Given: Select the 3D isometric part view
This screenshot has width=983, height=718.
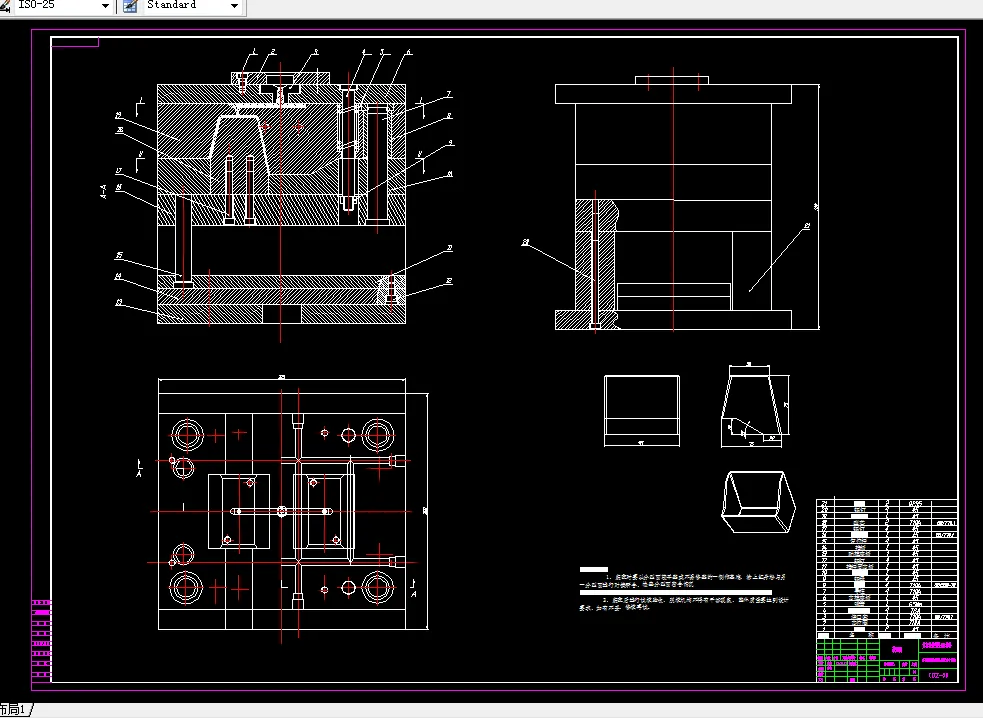Looking at the screenshot, I should [x=759, y=502].
